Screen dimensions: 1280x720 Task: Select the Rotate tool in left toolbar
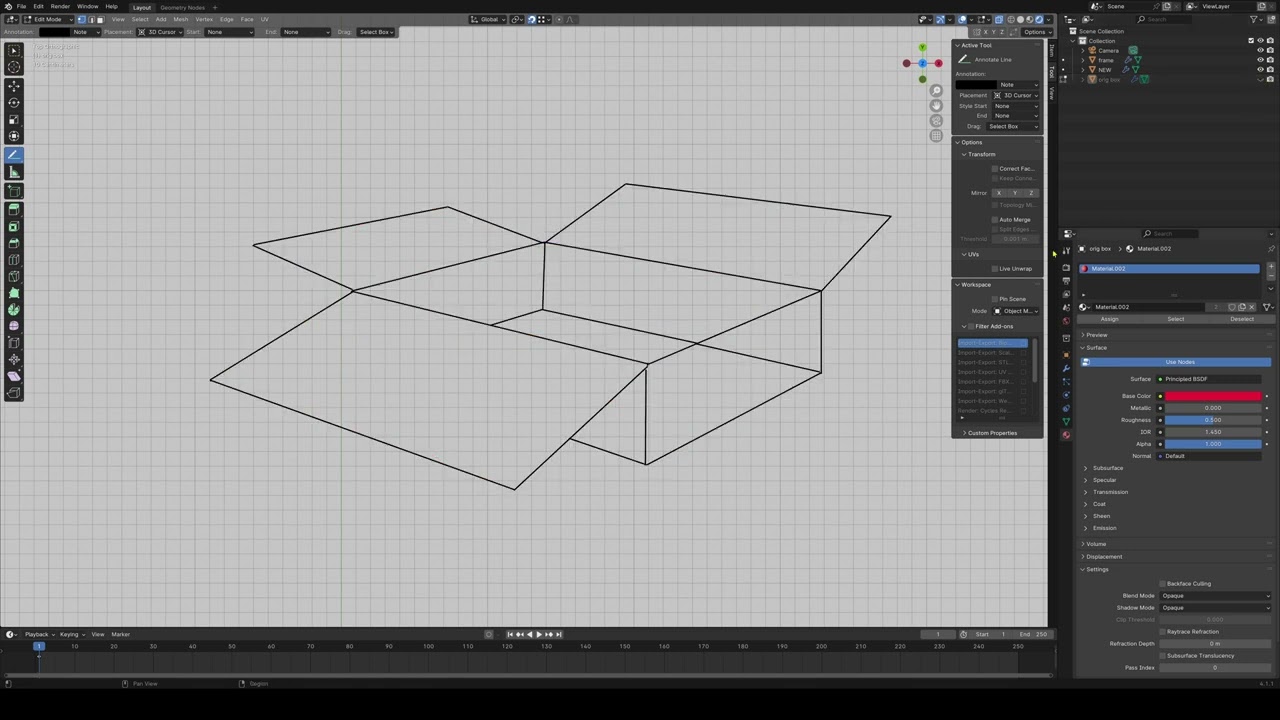14,102
